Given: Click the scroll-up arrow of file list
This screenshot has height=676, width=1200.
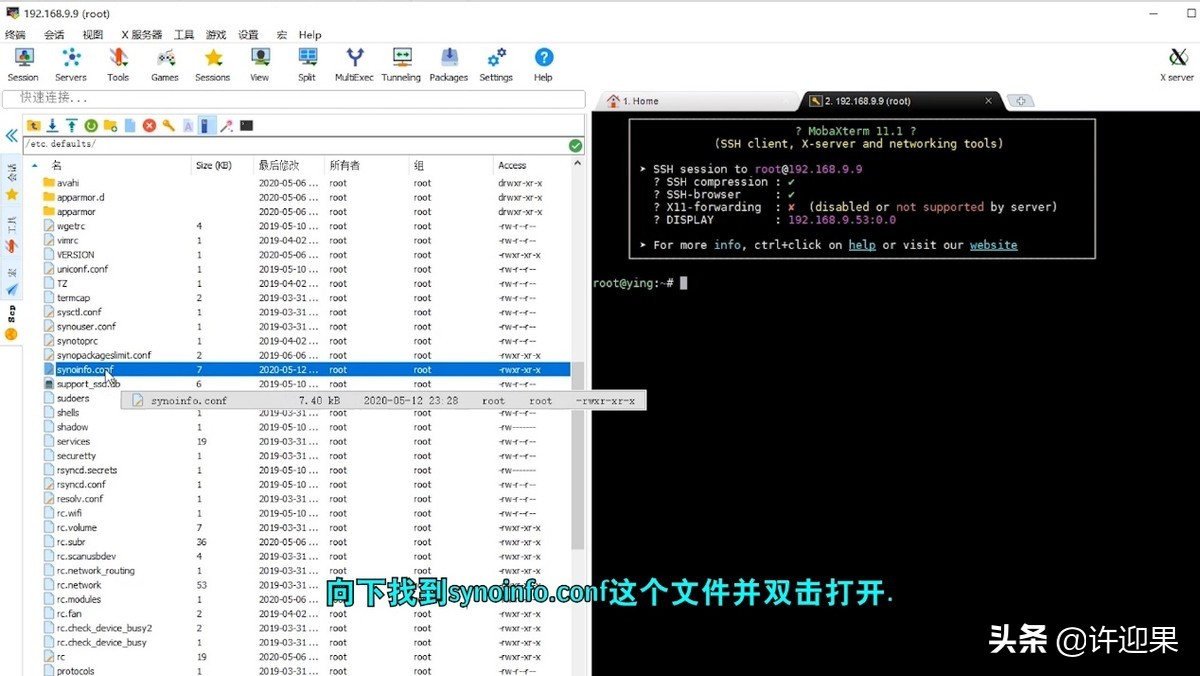Looking at the screenshot, I should point(578,164).
